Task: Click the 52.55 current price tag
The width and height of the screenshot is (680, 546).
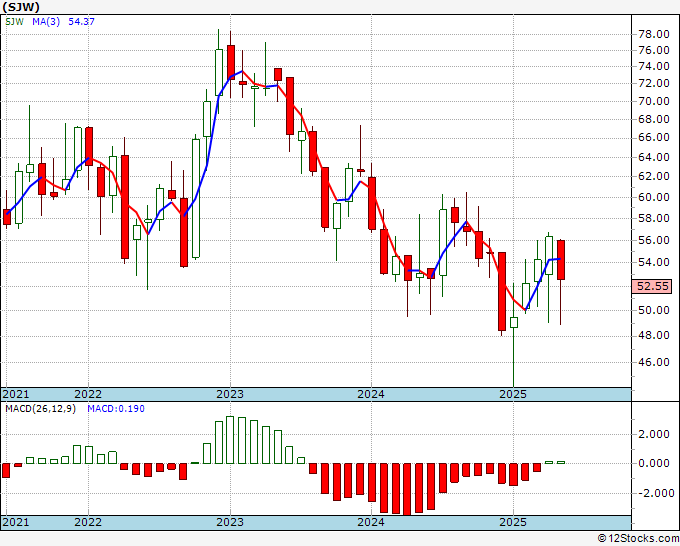Action: [x=653, y=286]
